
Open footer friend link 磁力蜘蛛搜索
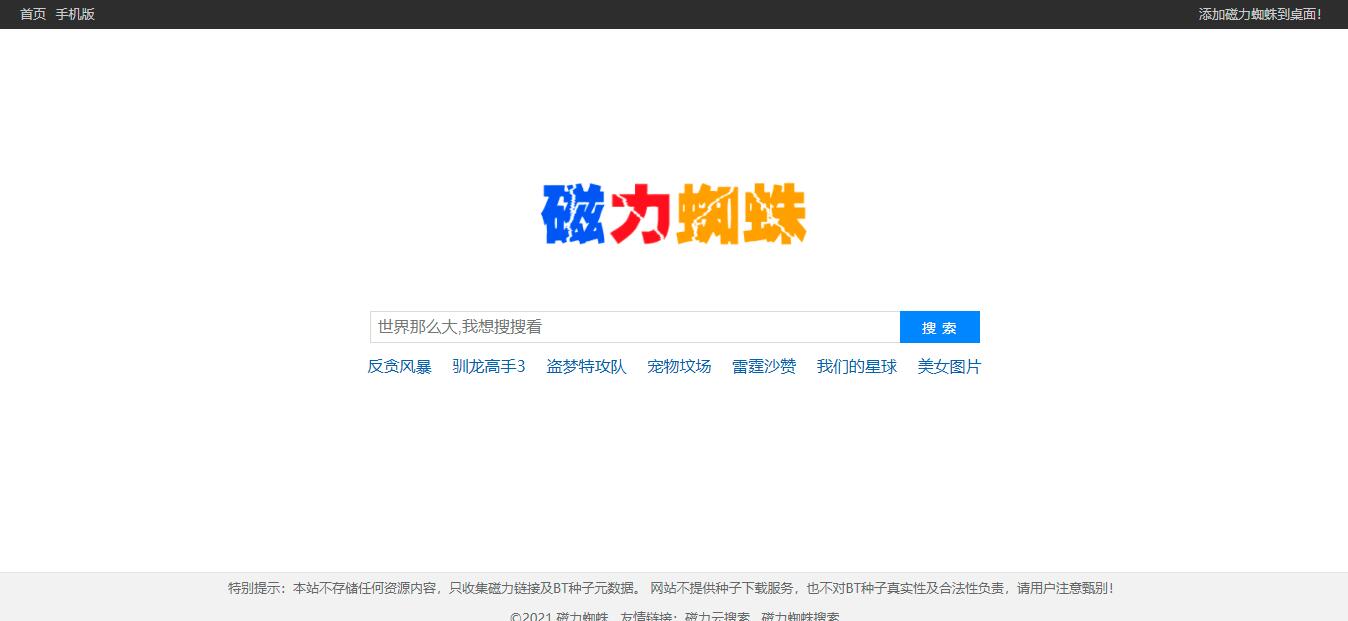(800, 616)
